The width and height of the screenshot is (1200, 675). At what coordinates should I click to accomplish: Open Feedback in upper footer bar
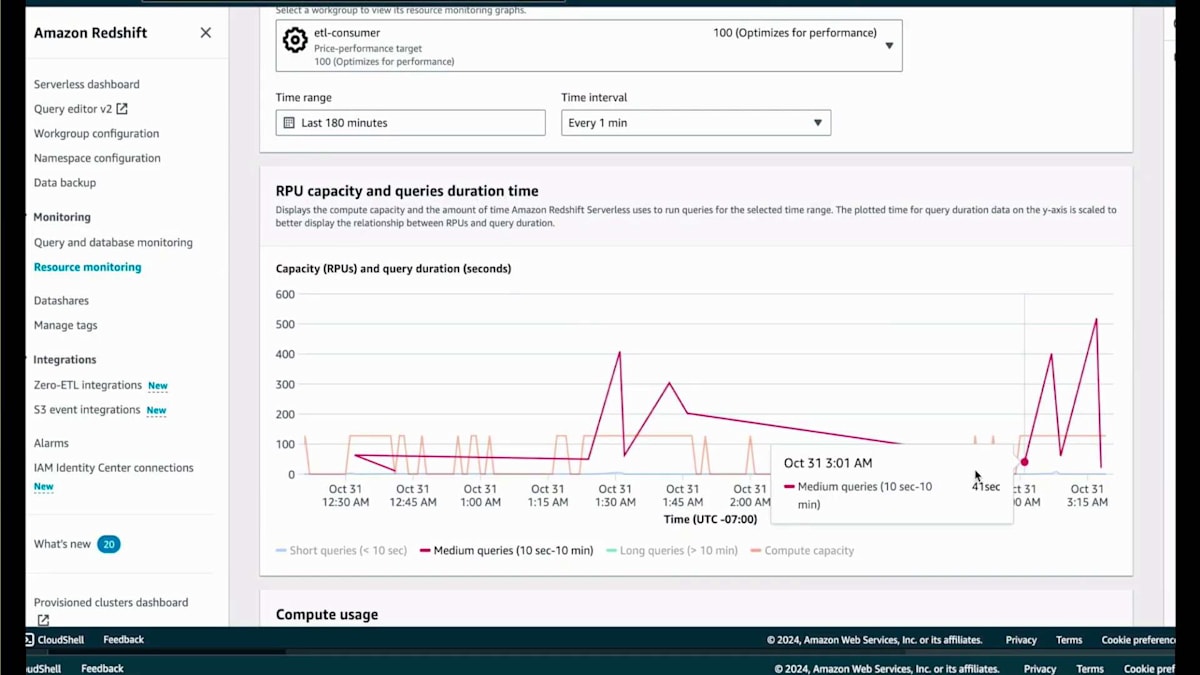(x=124, y=640)
